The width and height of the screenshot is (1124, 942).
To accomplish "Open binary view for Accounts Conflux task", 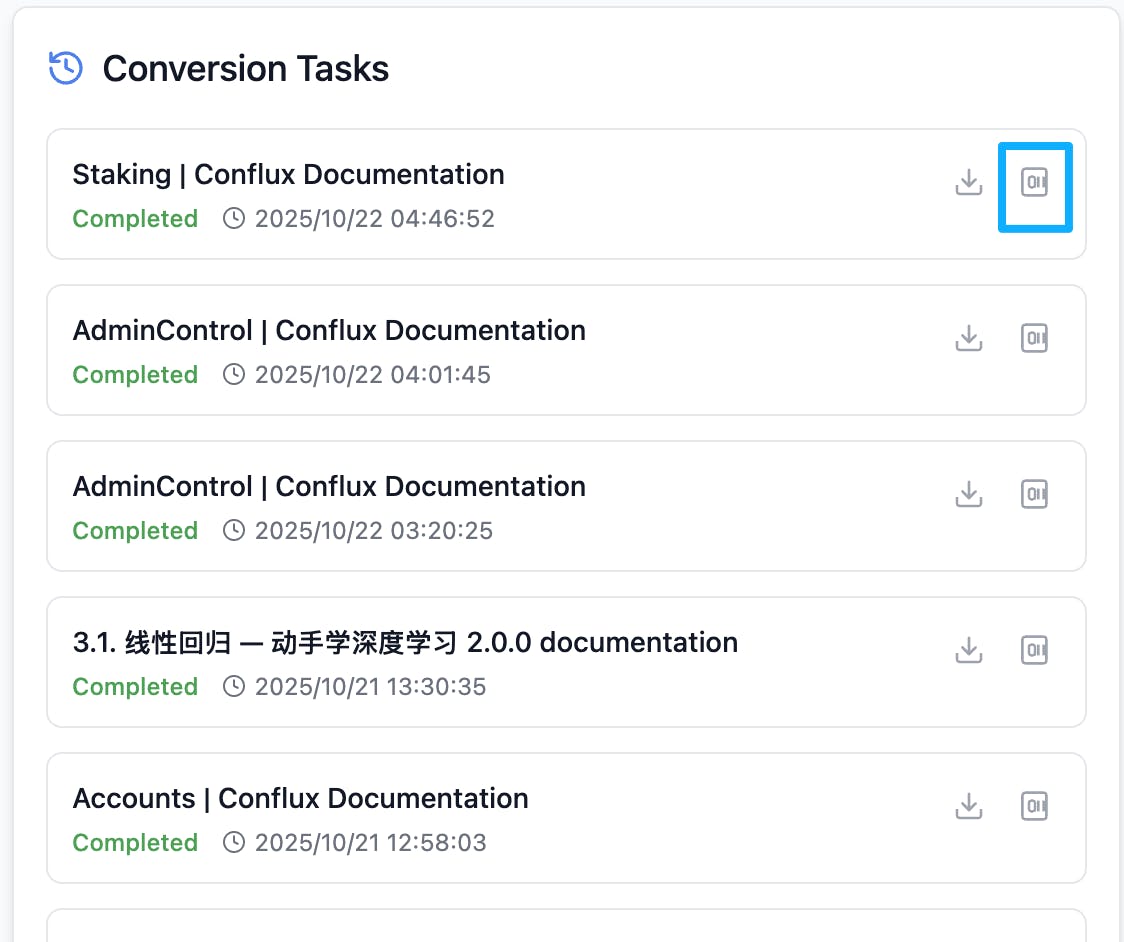I will [1034, 807].
